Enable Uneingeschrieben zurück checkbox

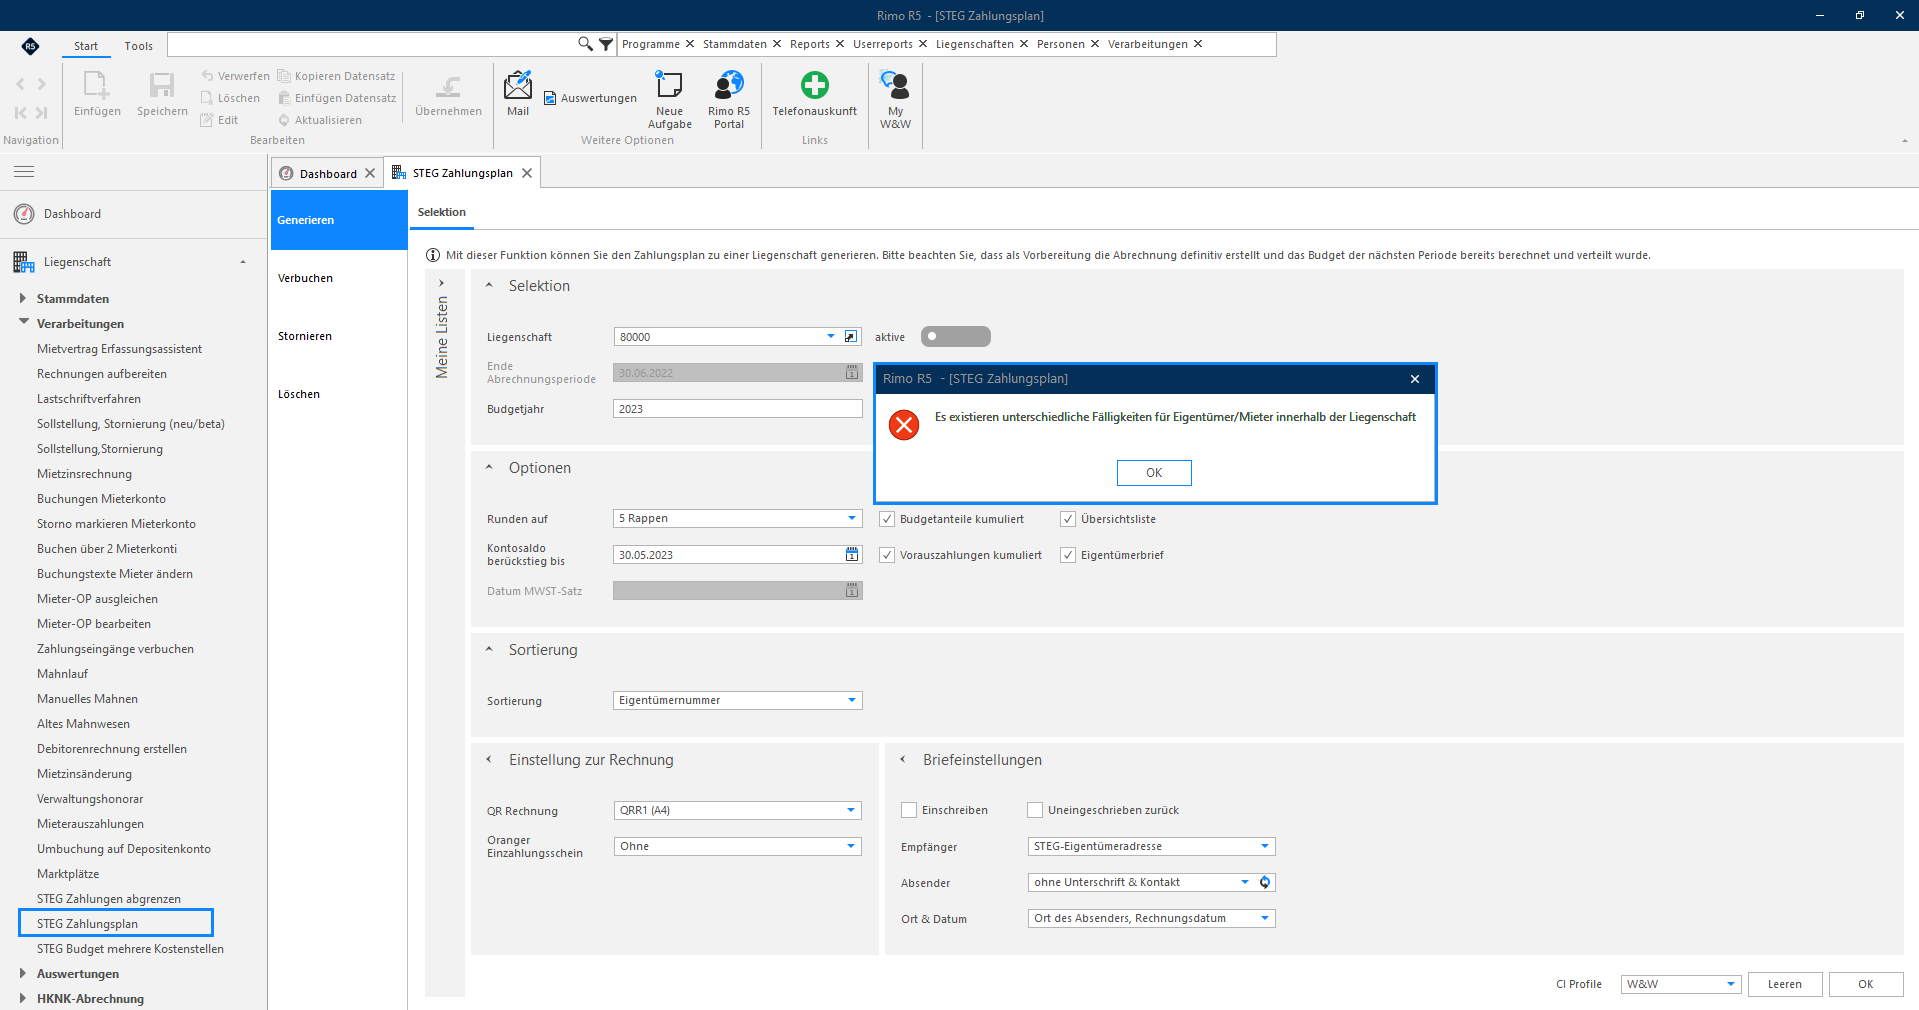[1035, 810]
